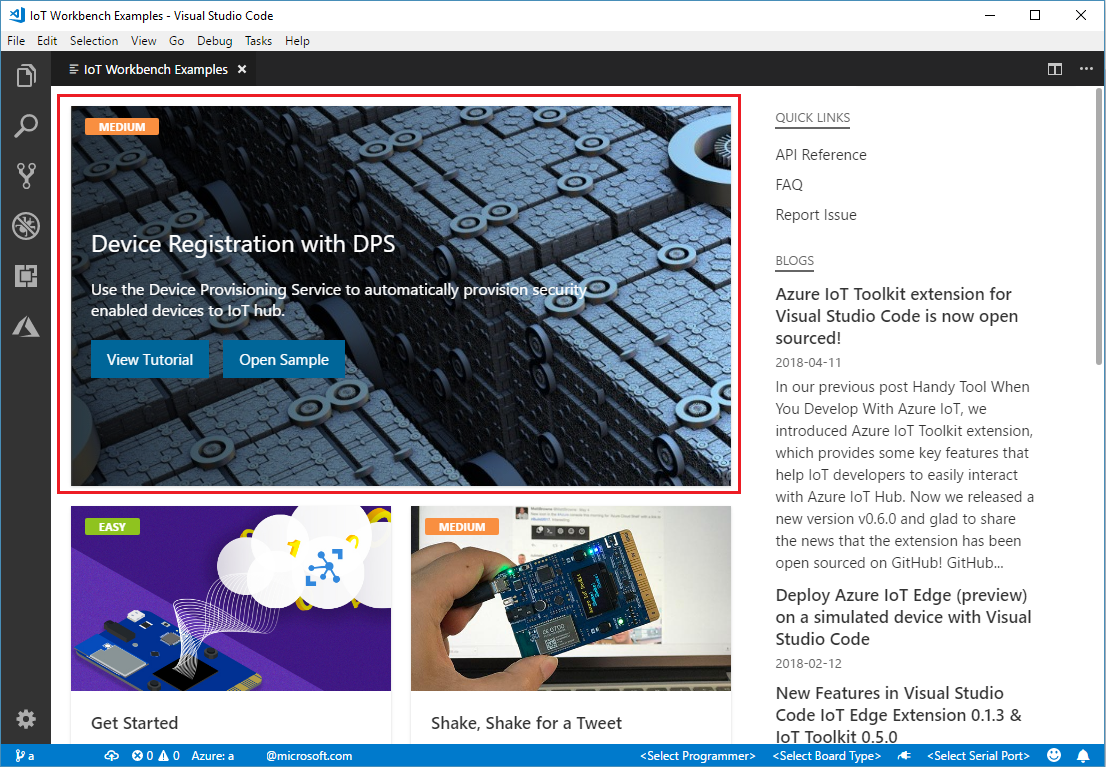Open the Source Control branch icon
This screenshot has height=767, width=1106.
tap(26, 176)
